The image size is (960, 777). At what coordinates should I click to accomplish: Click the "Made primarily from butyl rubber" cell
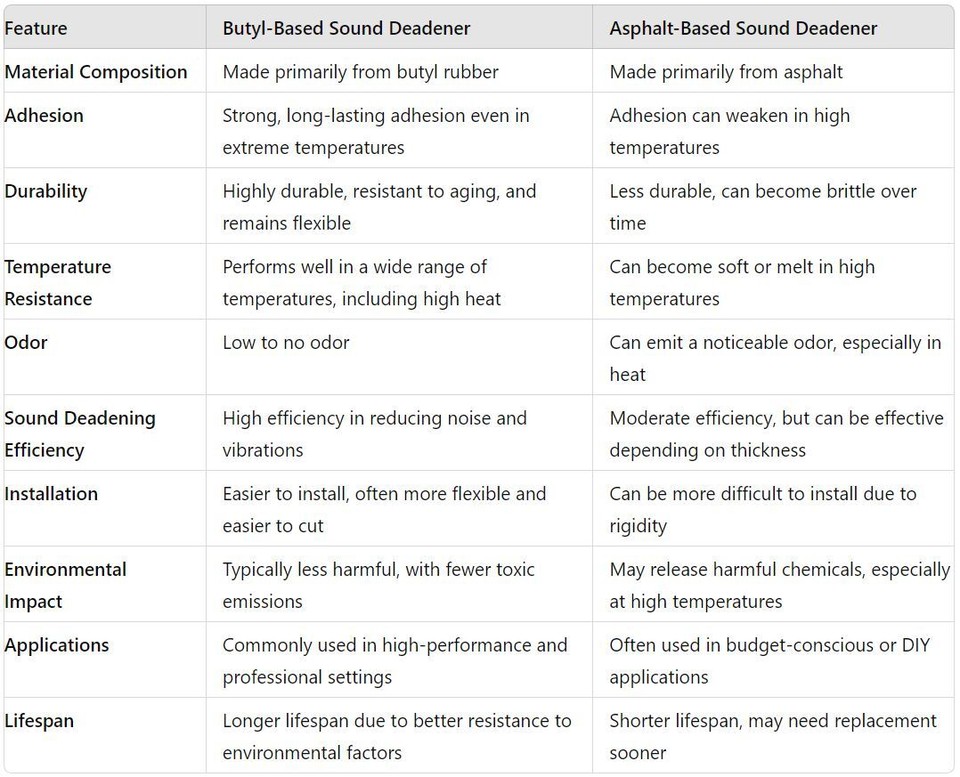coord(360,72)
